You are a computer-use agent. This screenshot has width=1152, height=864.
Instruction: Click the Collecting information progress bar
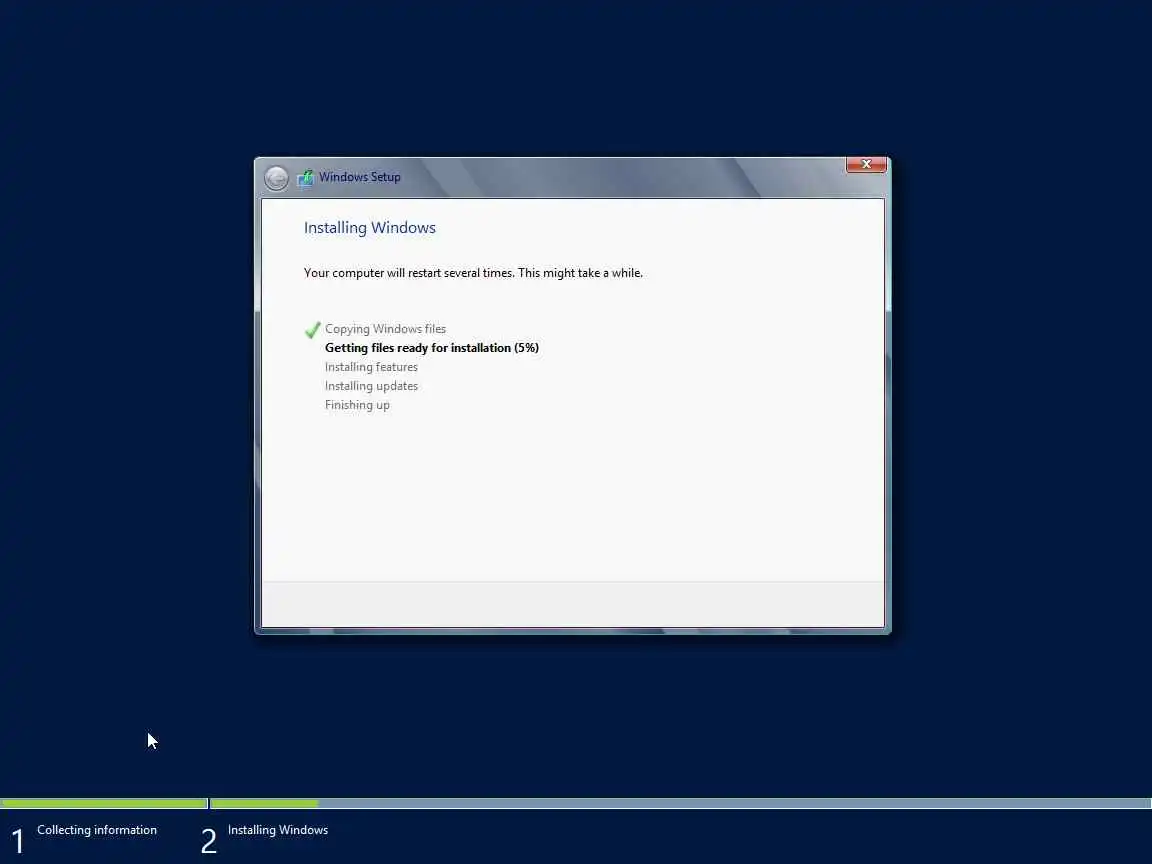click(104, 804)
